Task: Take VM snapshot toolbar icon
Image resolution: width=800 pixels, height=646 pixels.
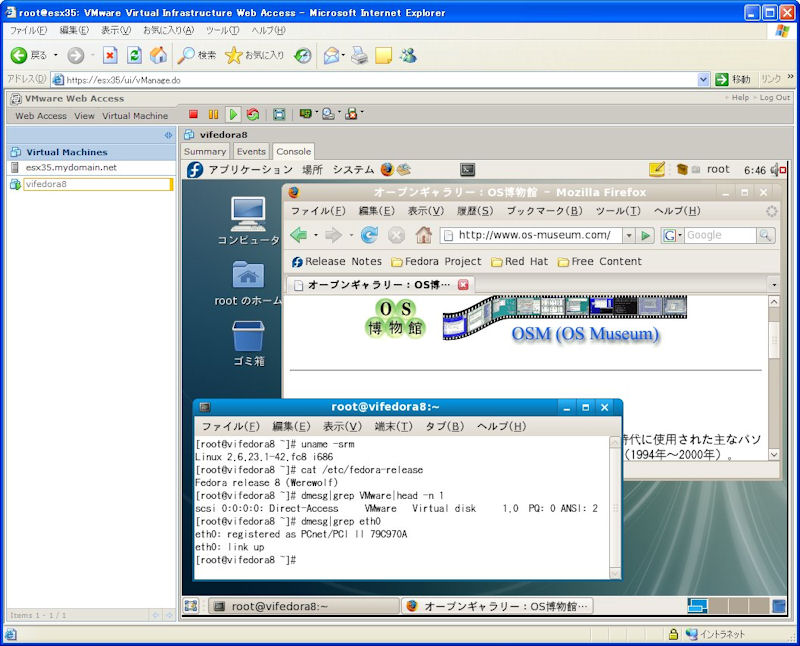Action: [279, 114]
